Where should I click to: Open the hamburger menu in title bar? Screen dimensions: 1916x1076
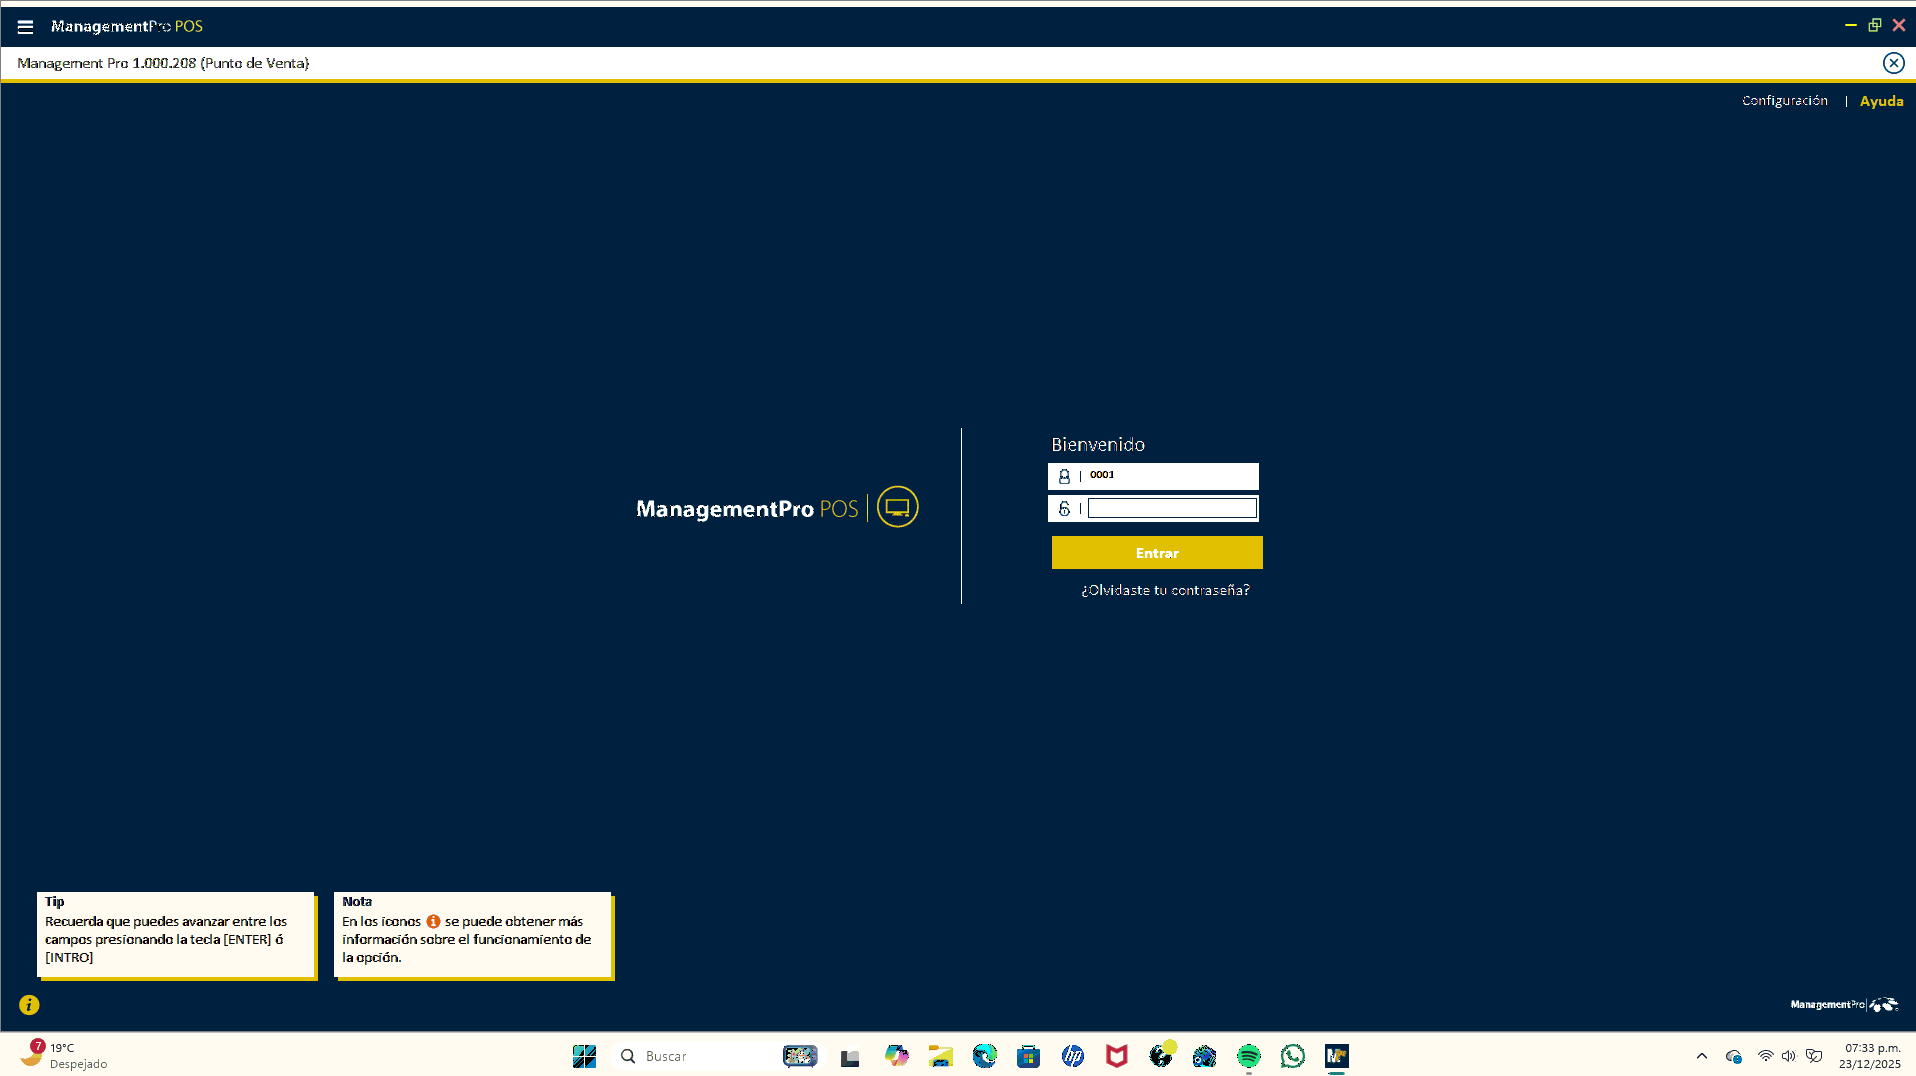point(25,27)
